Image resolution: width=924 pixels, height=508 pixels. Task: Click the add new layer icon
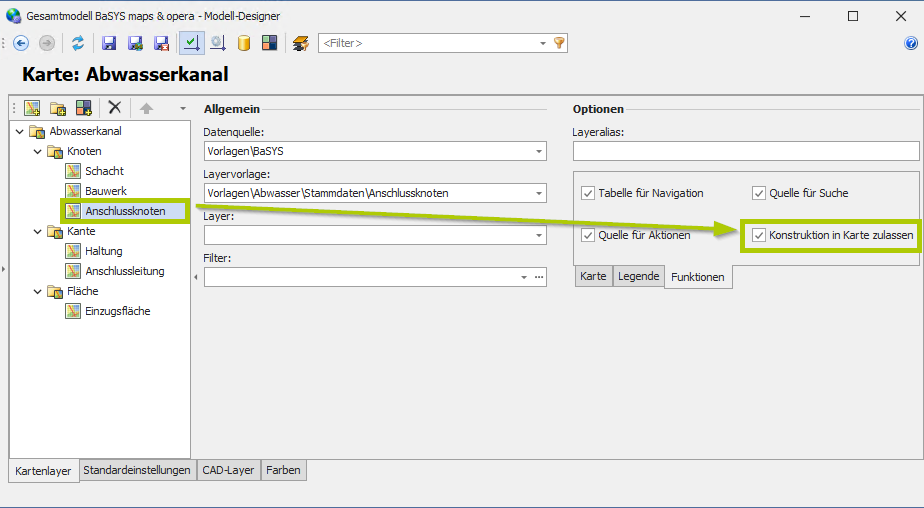32,108
